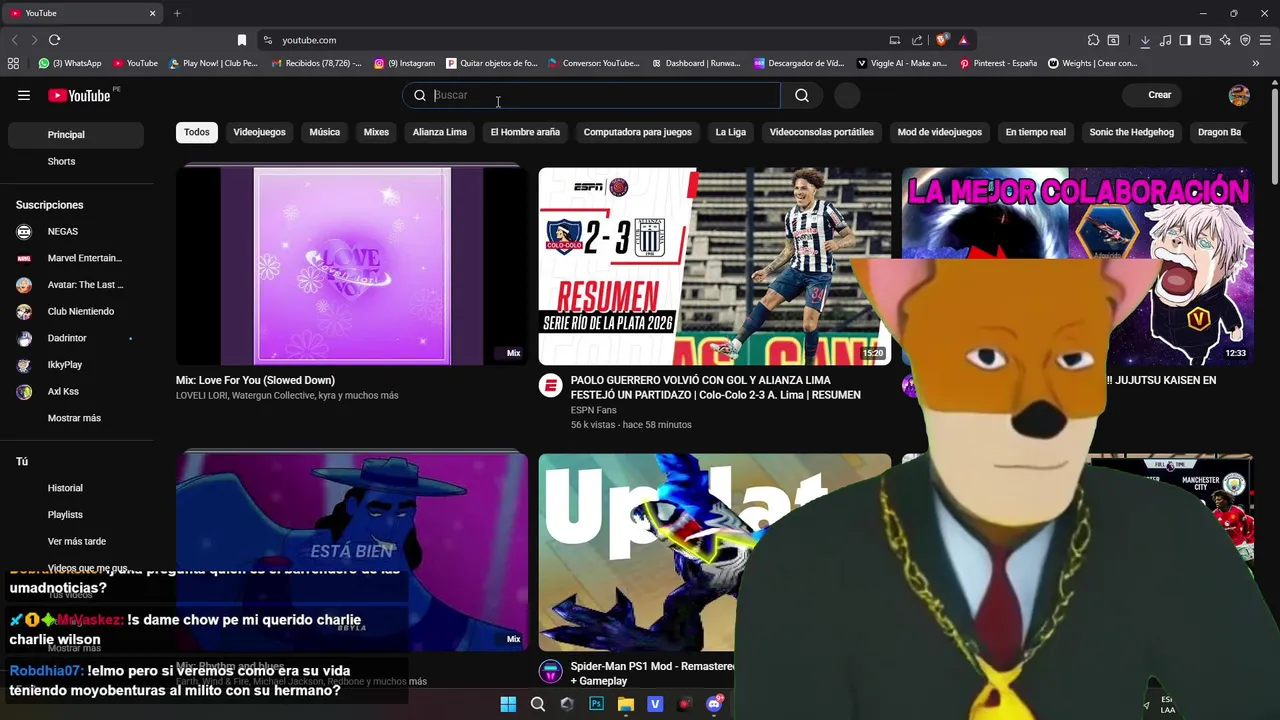Viewport: 1280px width, 720px height.
Task: Click the Brave Rewards triangle icon
Action: (x=963, y=40)
